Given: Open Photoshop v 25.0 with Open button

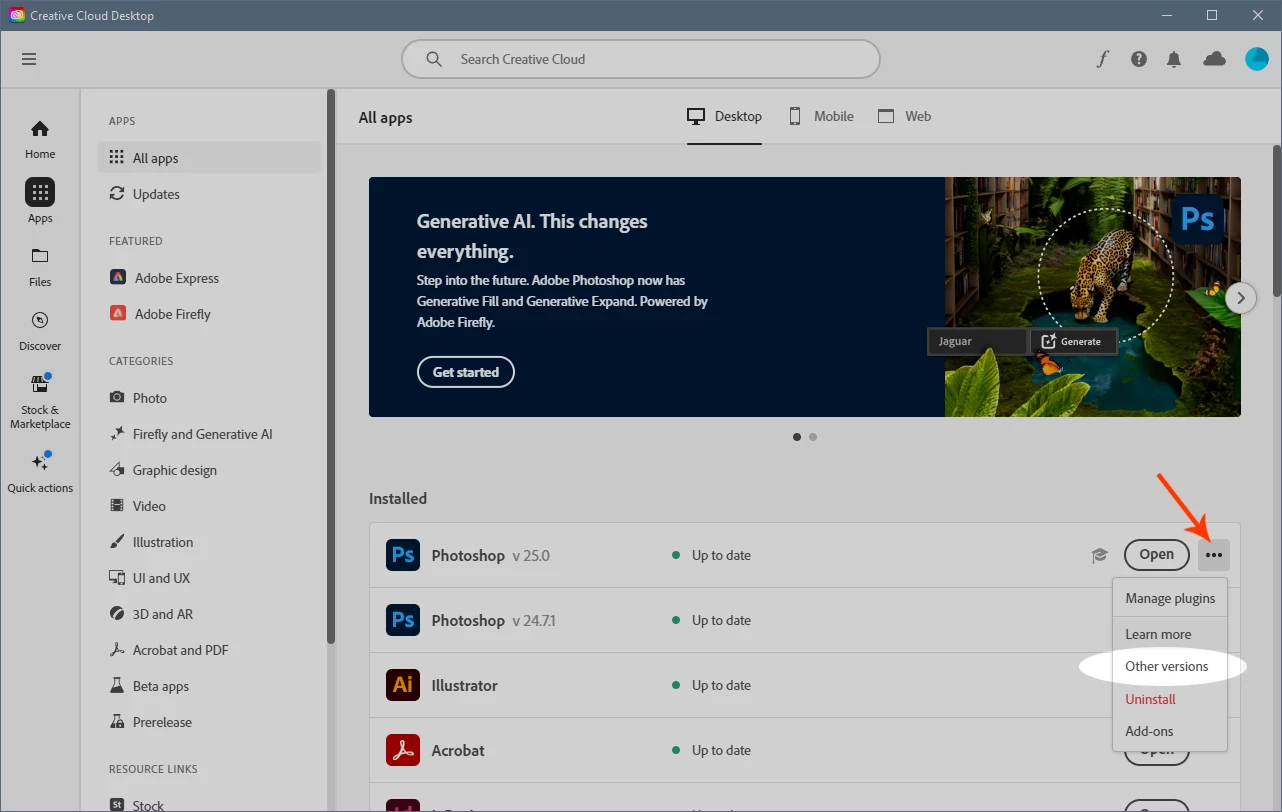Looking at the screenshot, I should pos(1156,554).
